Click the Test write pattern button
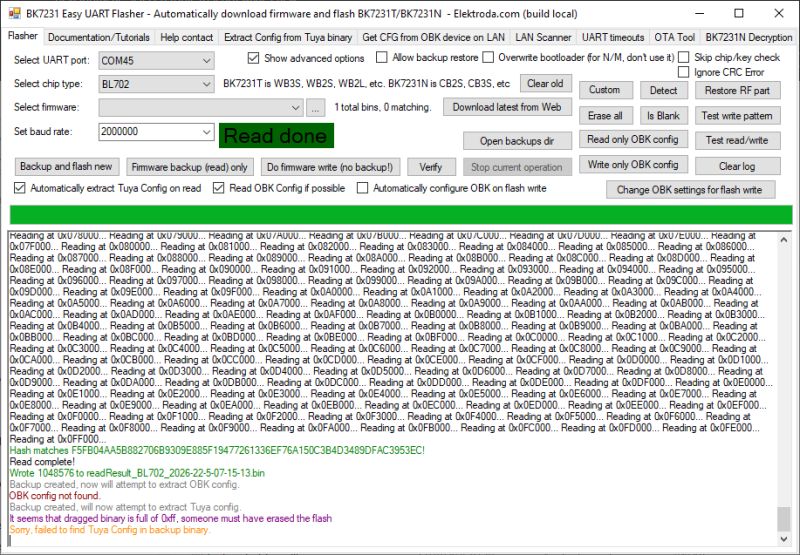Screen dimensions: 800x555 tap(737, 116)
